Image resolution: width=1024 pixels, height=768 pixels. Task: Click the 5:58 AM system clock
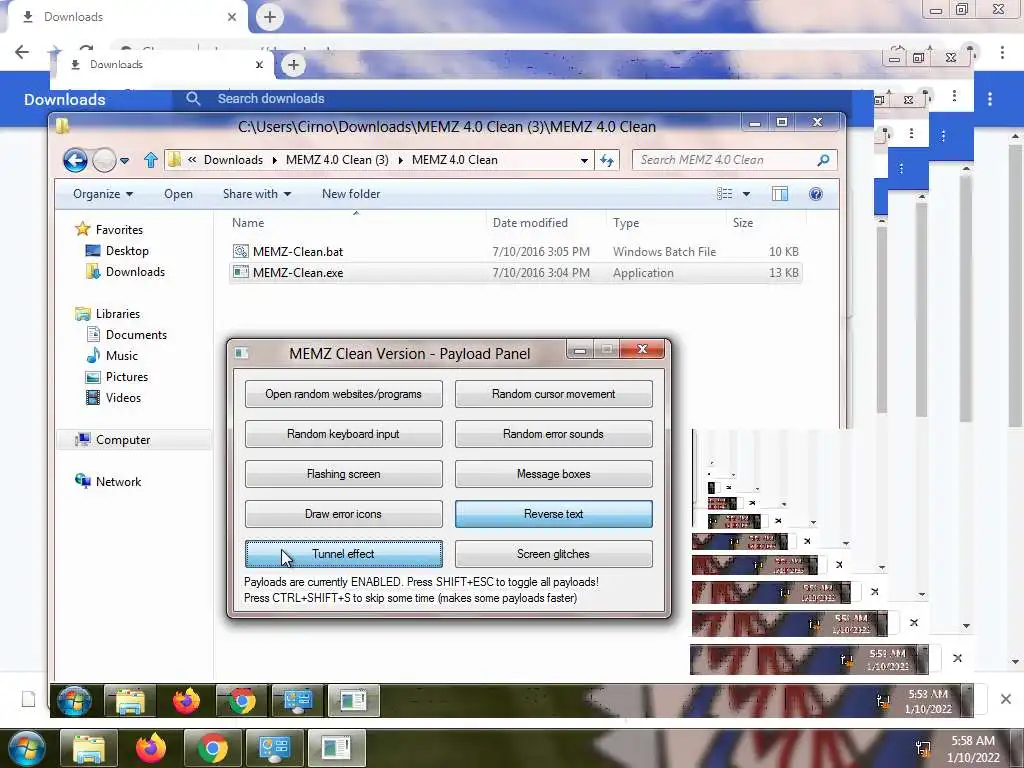973,749
